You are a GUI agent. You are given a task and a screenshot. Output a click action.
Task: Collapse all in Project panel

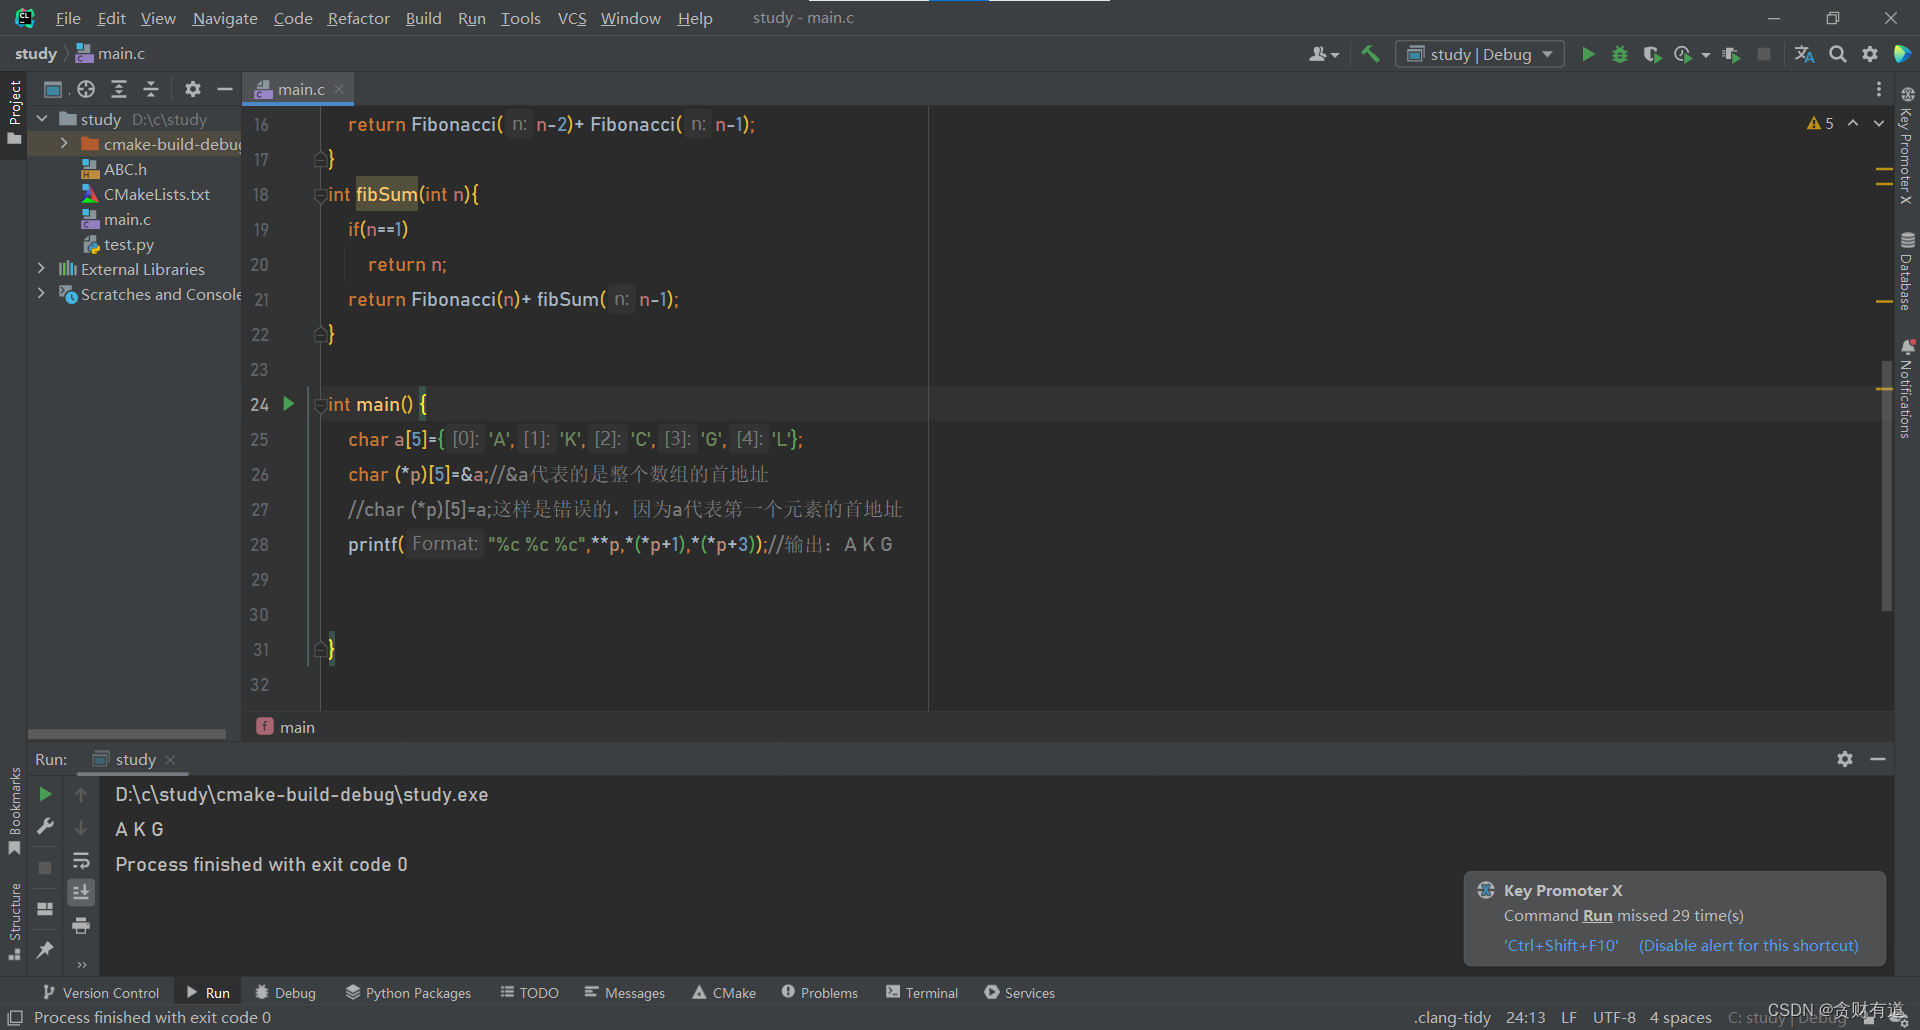click(151, 89)
